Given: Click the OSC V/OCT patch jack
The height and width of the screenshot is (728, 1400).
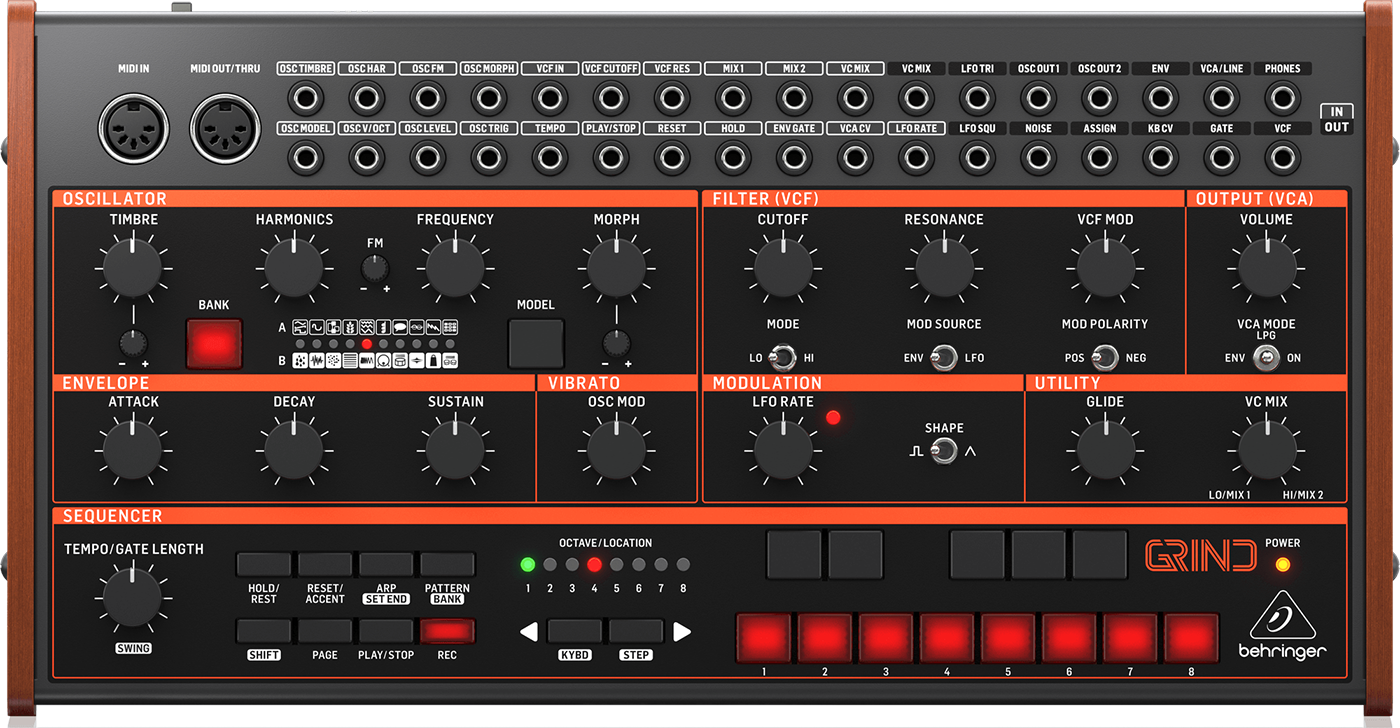Looking at the screenshot, I should pyautogui.click(x=367, y=158).
